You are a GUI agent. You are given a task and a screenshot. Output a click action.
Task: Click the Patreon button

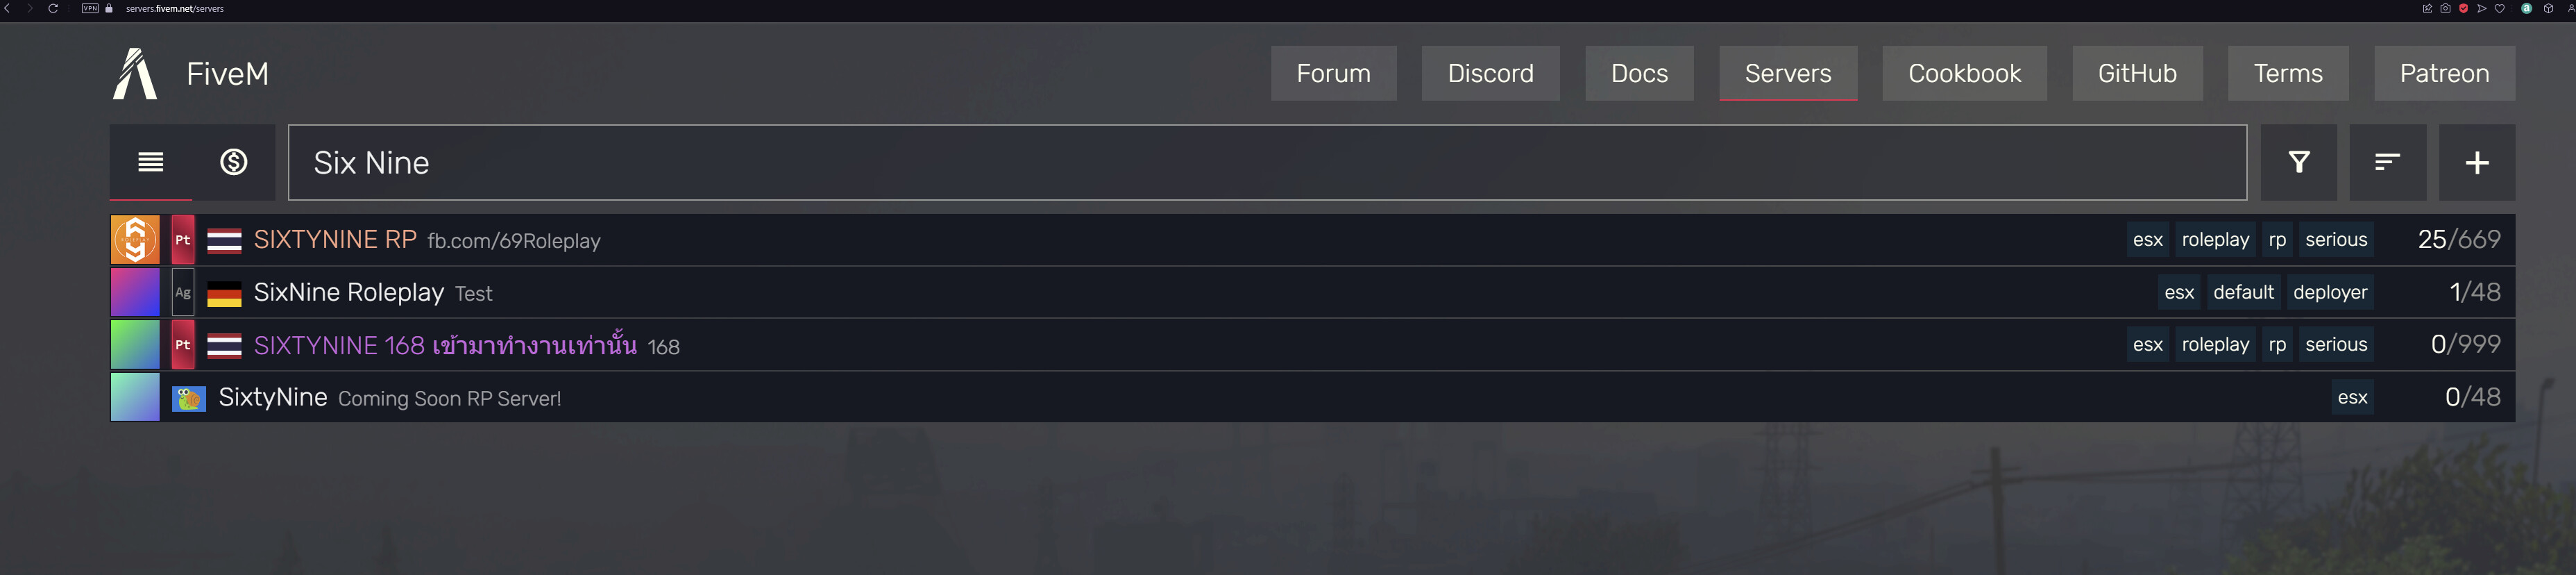pyautogui.click(x=2445, y=72)
